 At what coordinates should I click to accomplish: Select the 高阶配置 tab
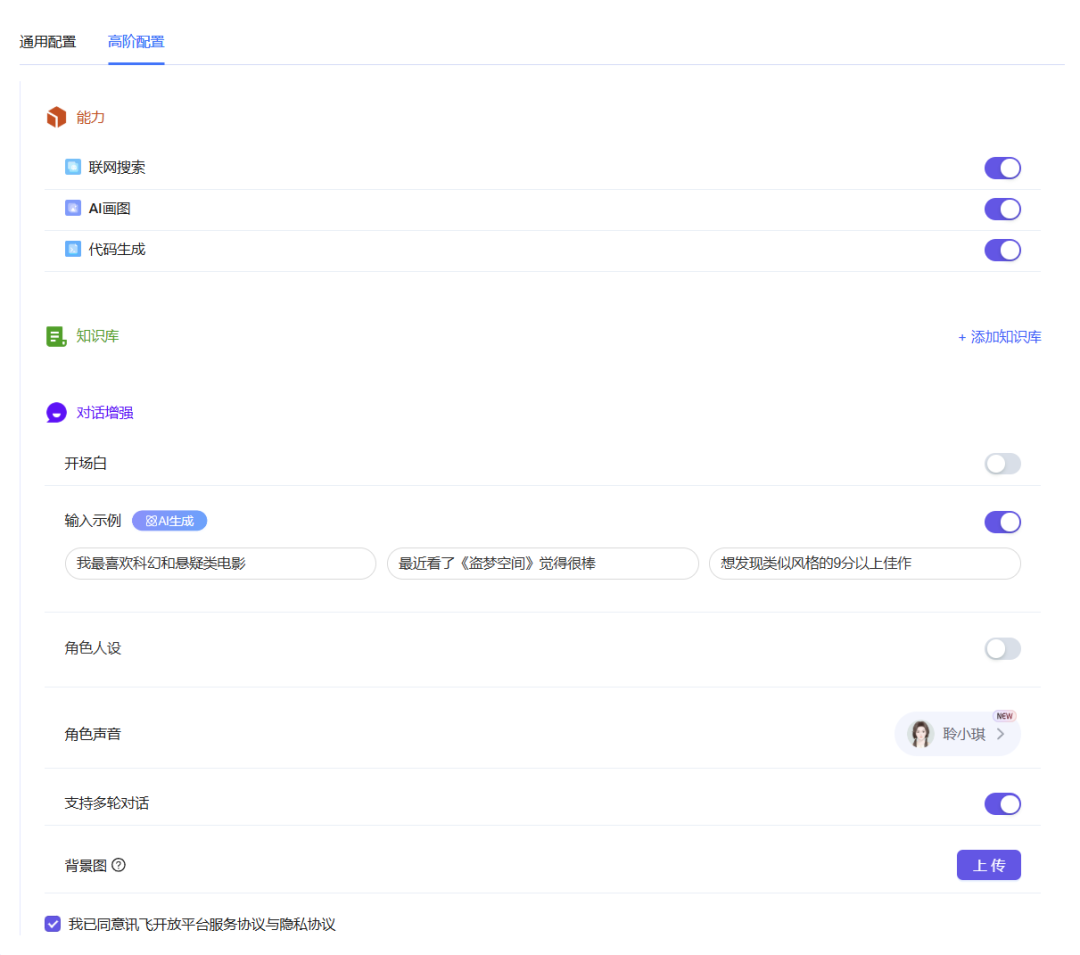click(x=136, y=42)
